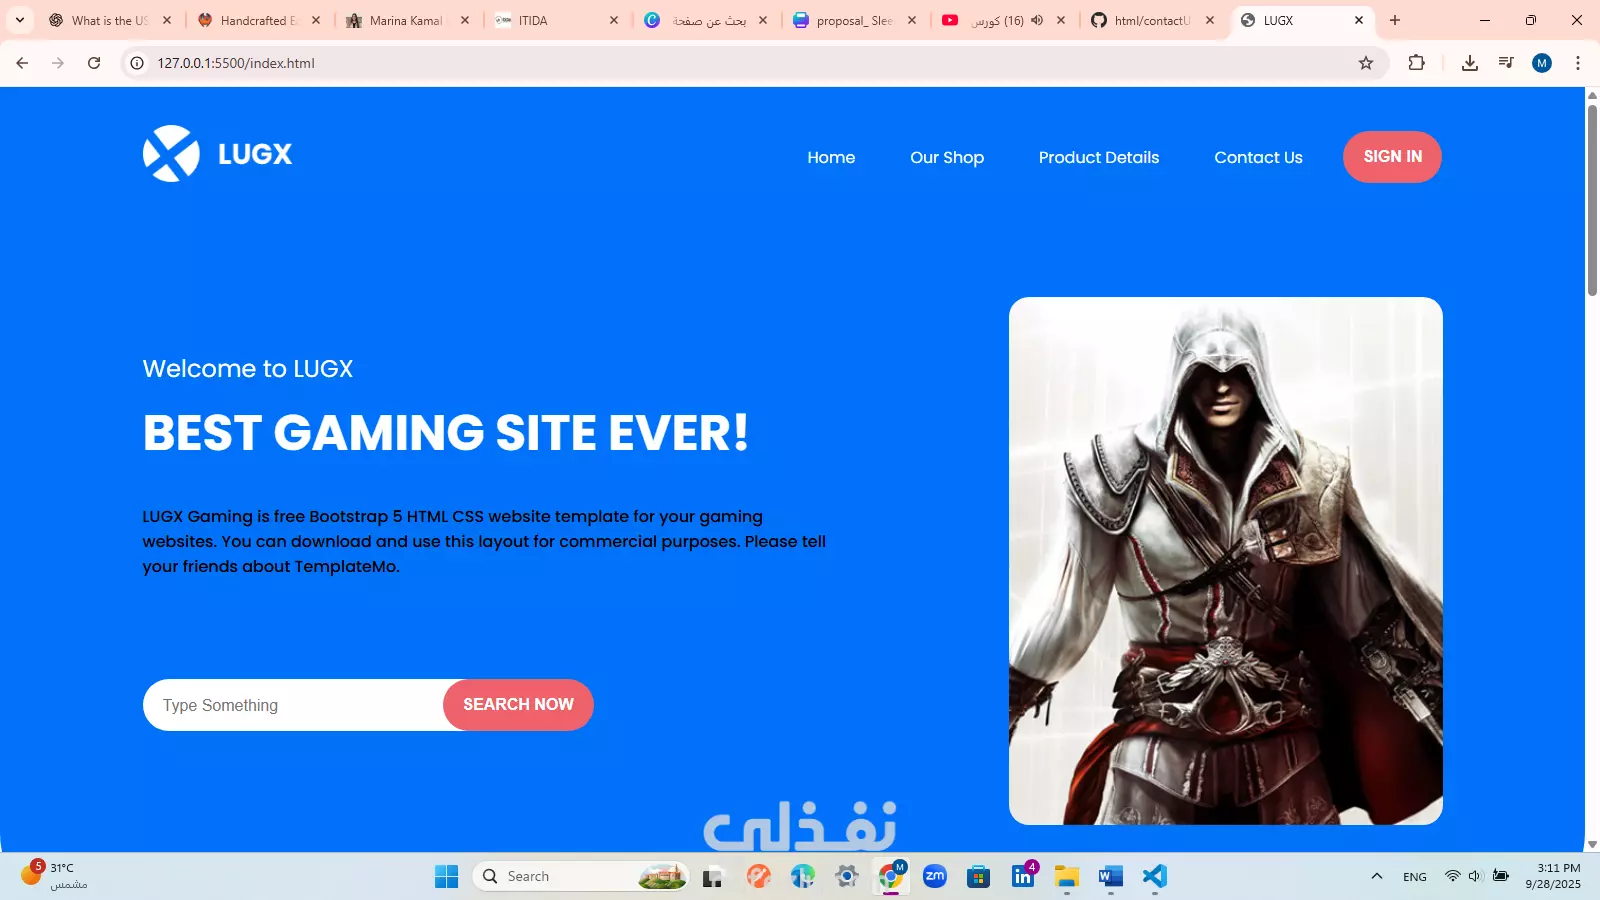Open the weather widget showing 31°C
Screen dimensions: 1600x900
click(54, 876)
